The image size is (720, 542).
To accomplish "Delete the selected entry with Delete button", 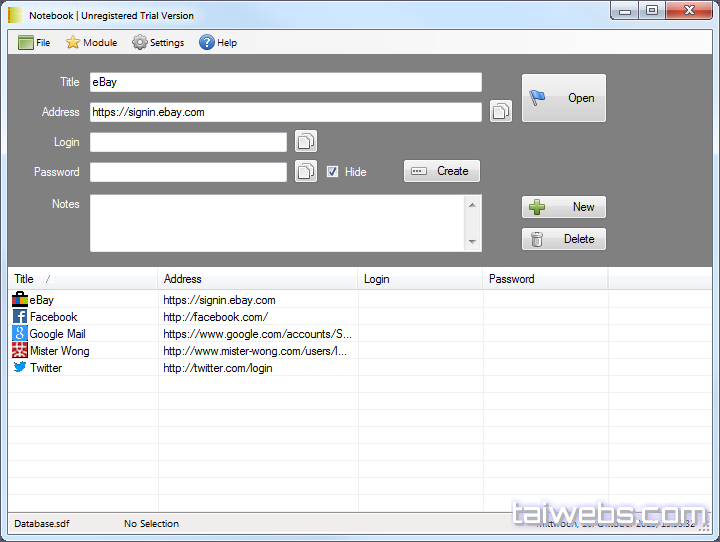I will (564, 239).
